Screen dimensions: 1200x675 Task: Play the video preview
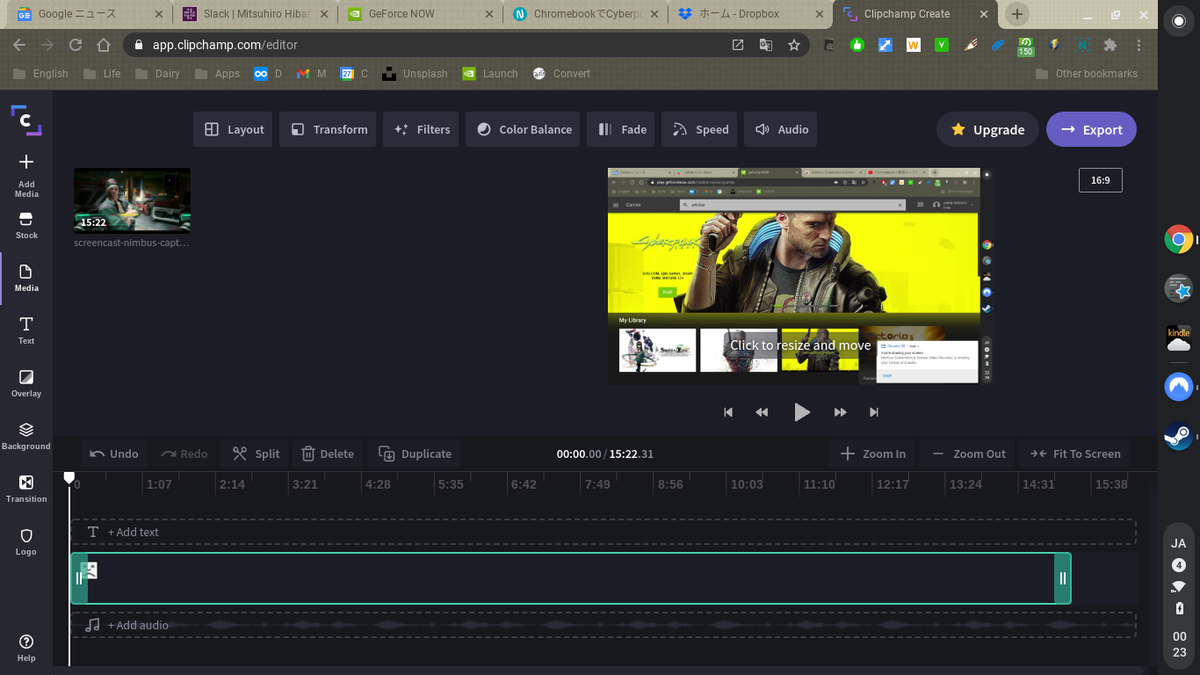tap(801, 412)
